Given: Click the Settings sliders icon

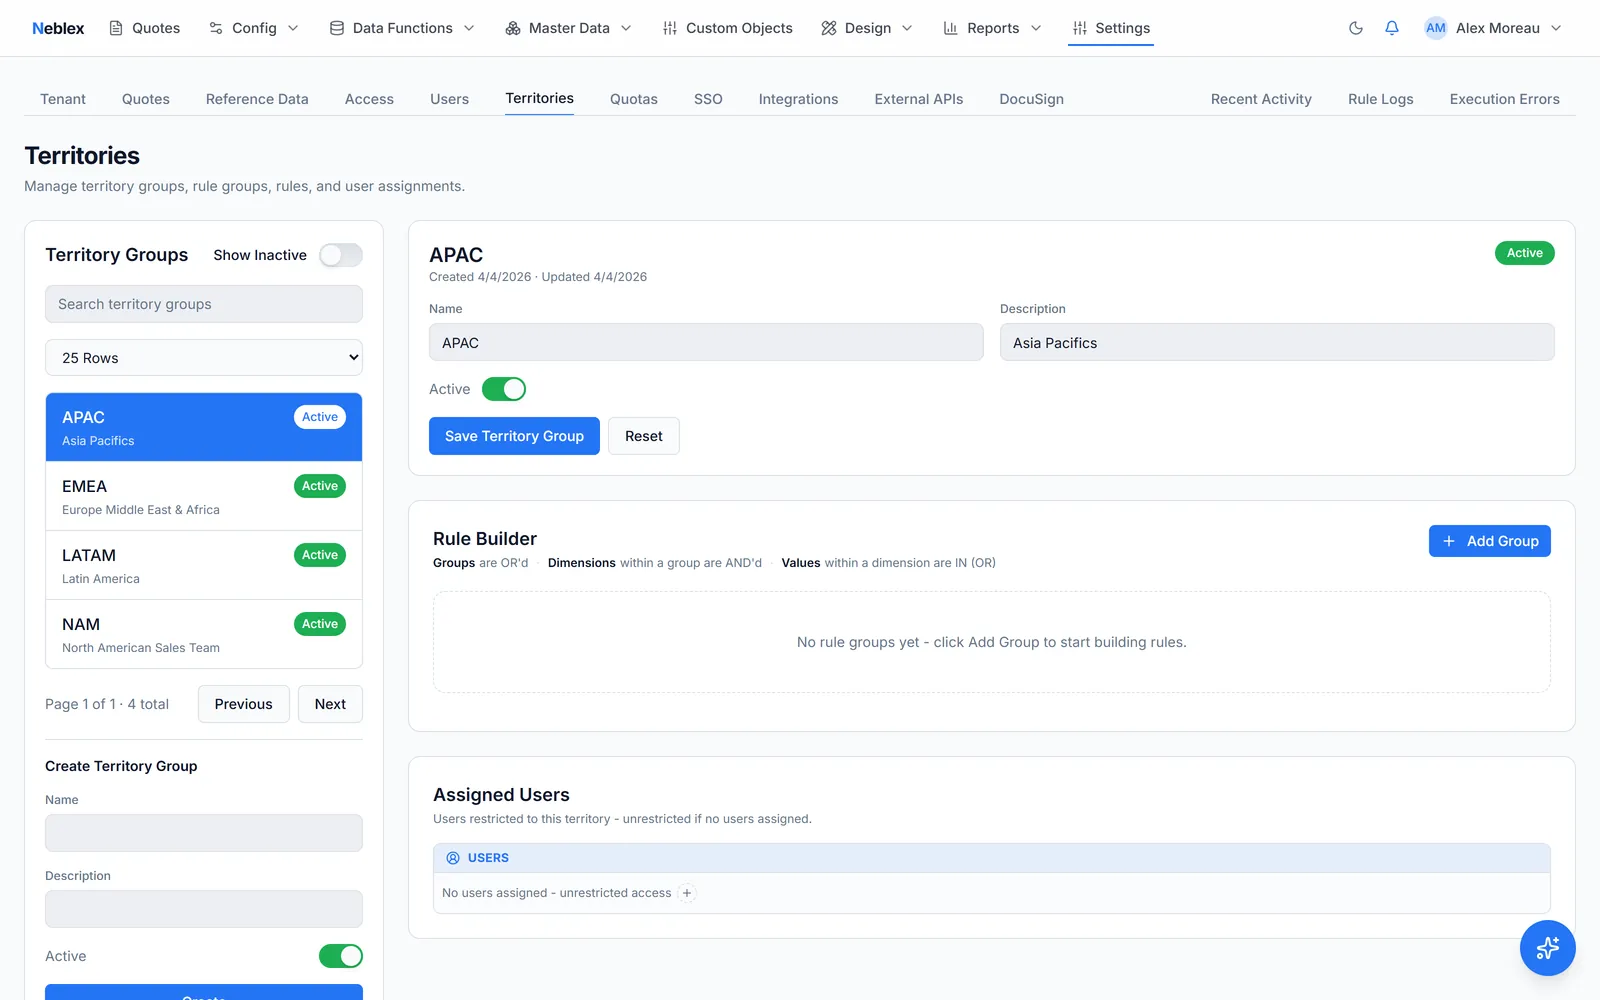Looking at the screenshot, I should [1080, 28].
